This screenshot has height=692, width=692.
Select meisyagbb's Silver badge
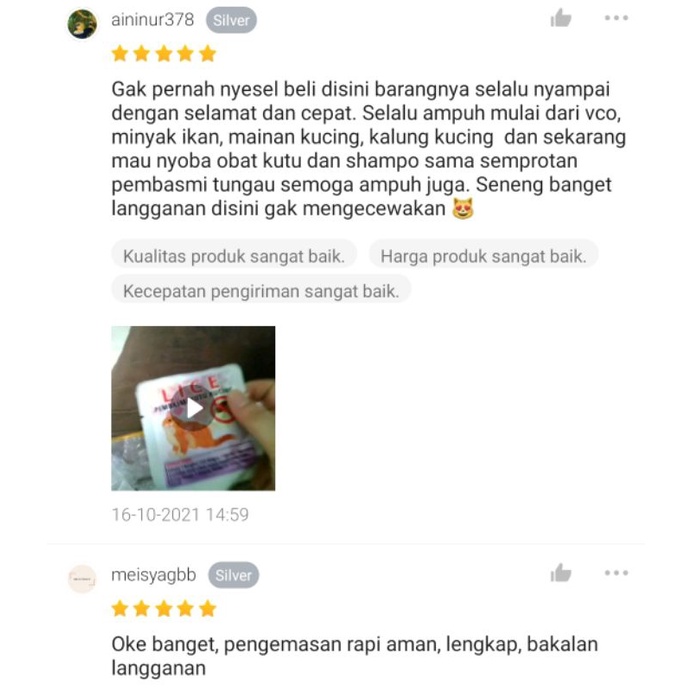(x=233, y=575)
